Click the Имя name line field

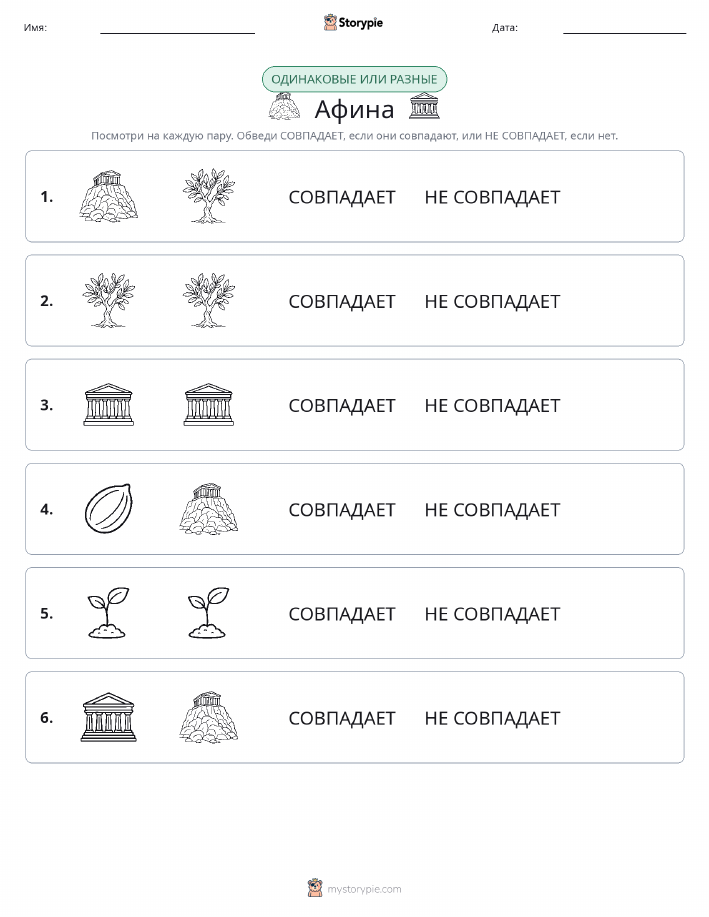point(177,28)
